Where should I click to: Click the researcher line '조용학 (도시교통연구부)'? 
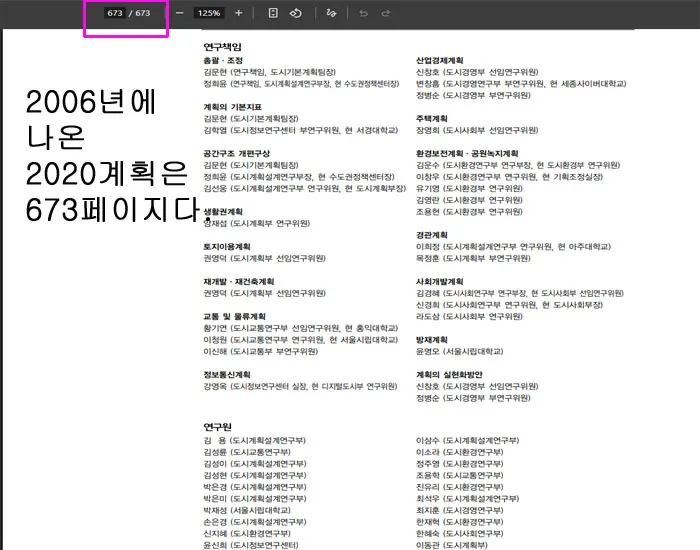point(459,475)
